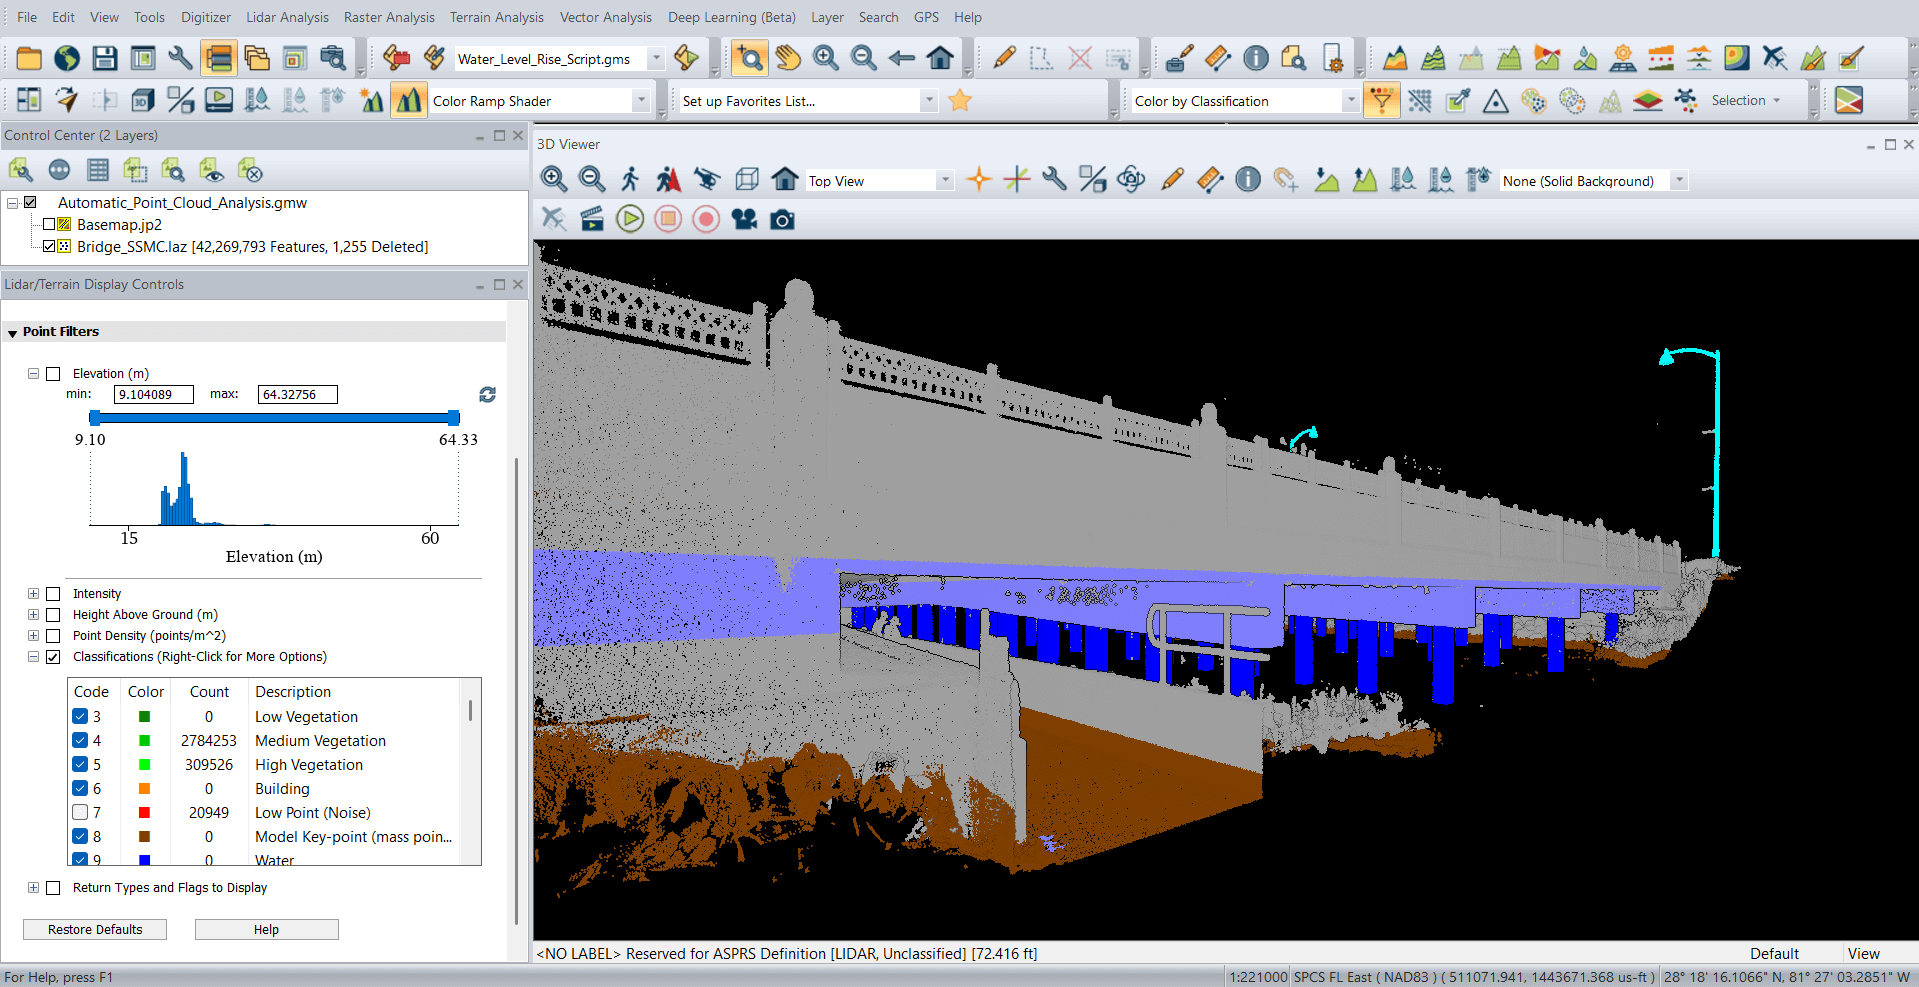Open a file with the folder toolbar icon
Image resolution: width=1919 pixels, height=987 pixels.
coord(28,58)
